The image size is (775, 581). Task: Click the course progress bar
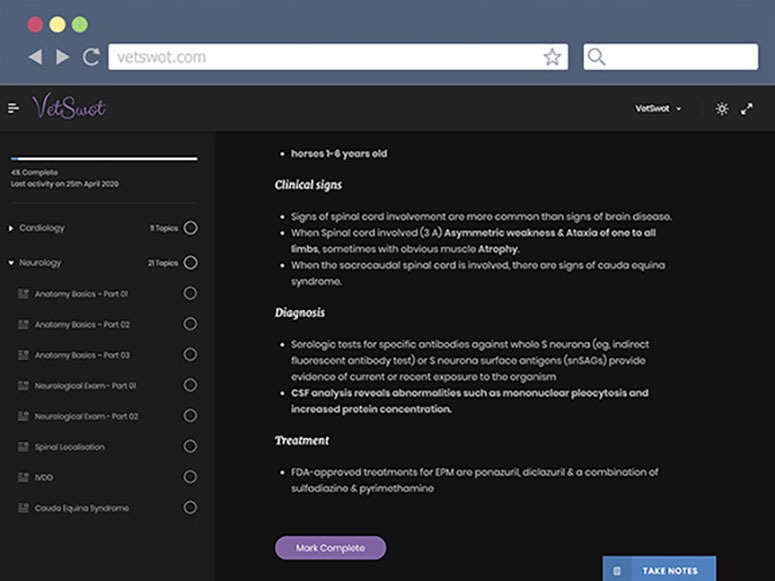tap(104, 158)
